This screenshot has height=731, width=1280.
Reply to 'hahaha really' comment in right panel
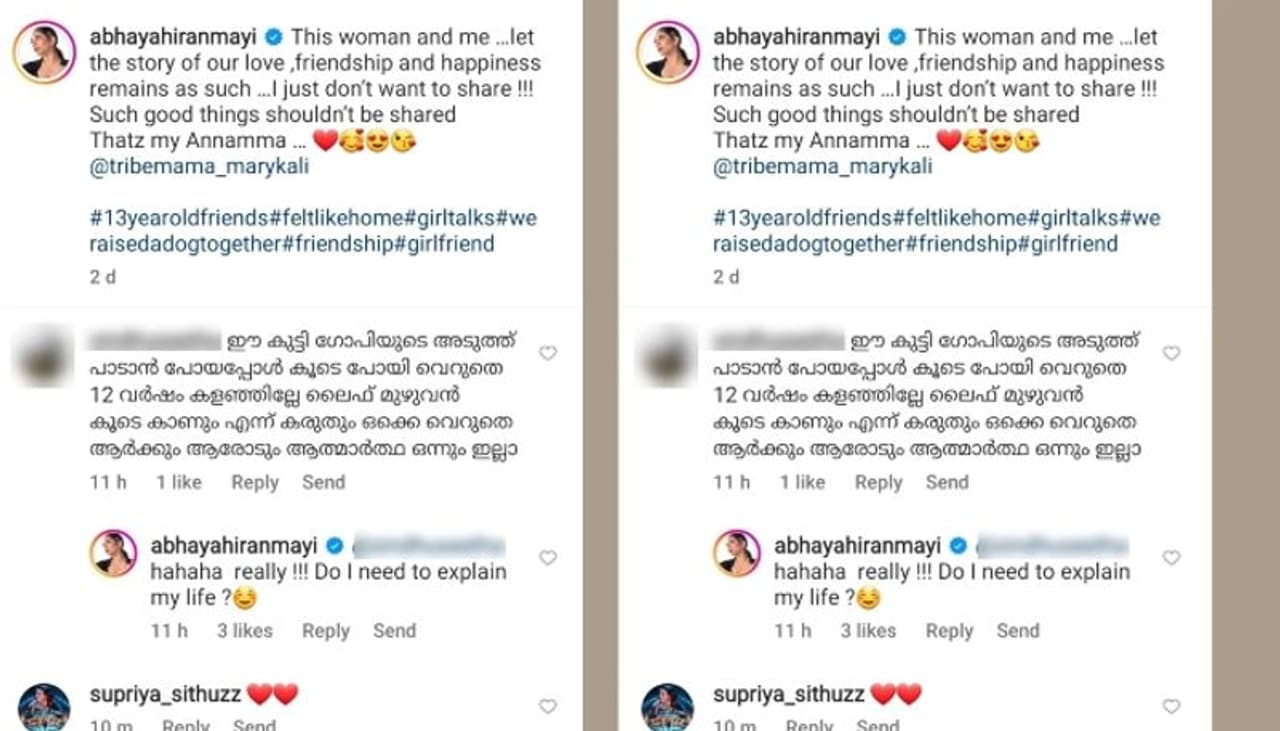coord(949,630)
